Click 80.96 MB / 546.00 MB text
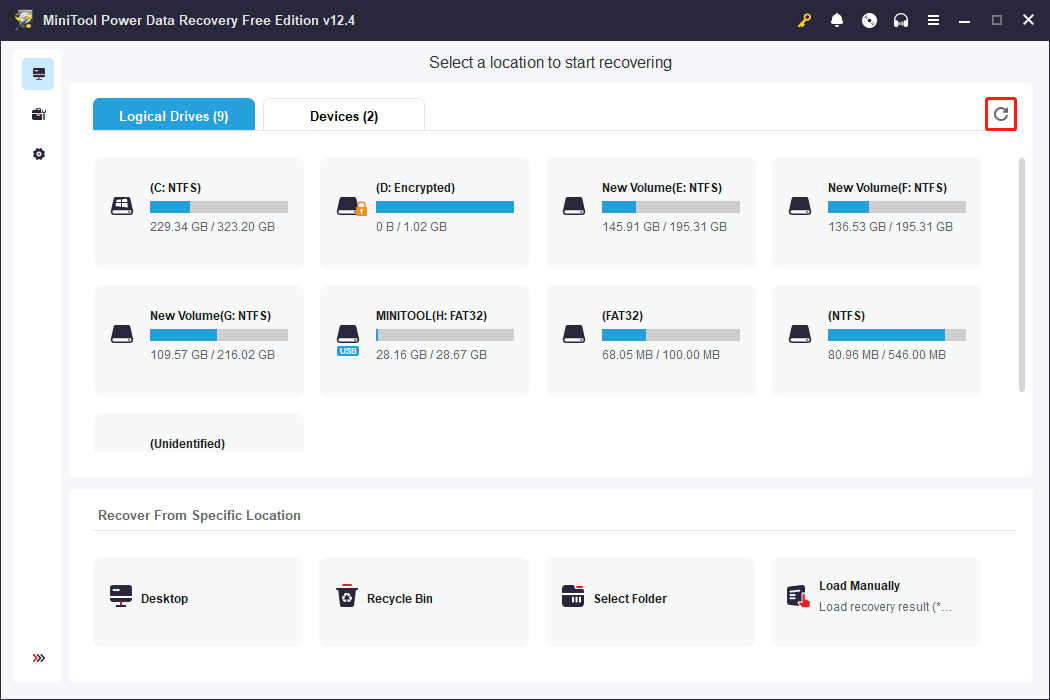Screen dimensions: 1050x700 coord(887,354)
